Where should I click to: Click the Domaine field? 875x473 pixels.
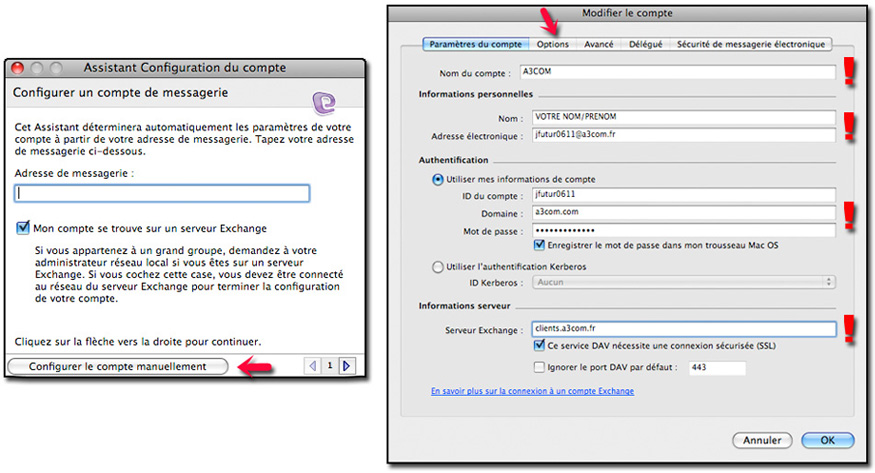684,212
